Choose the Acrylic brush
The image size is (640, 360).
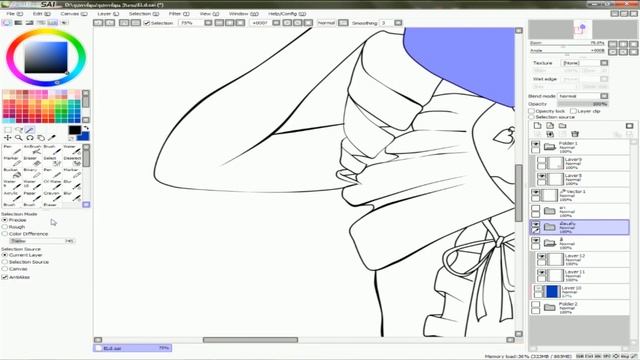12,196
